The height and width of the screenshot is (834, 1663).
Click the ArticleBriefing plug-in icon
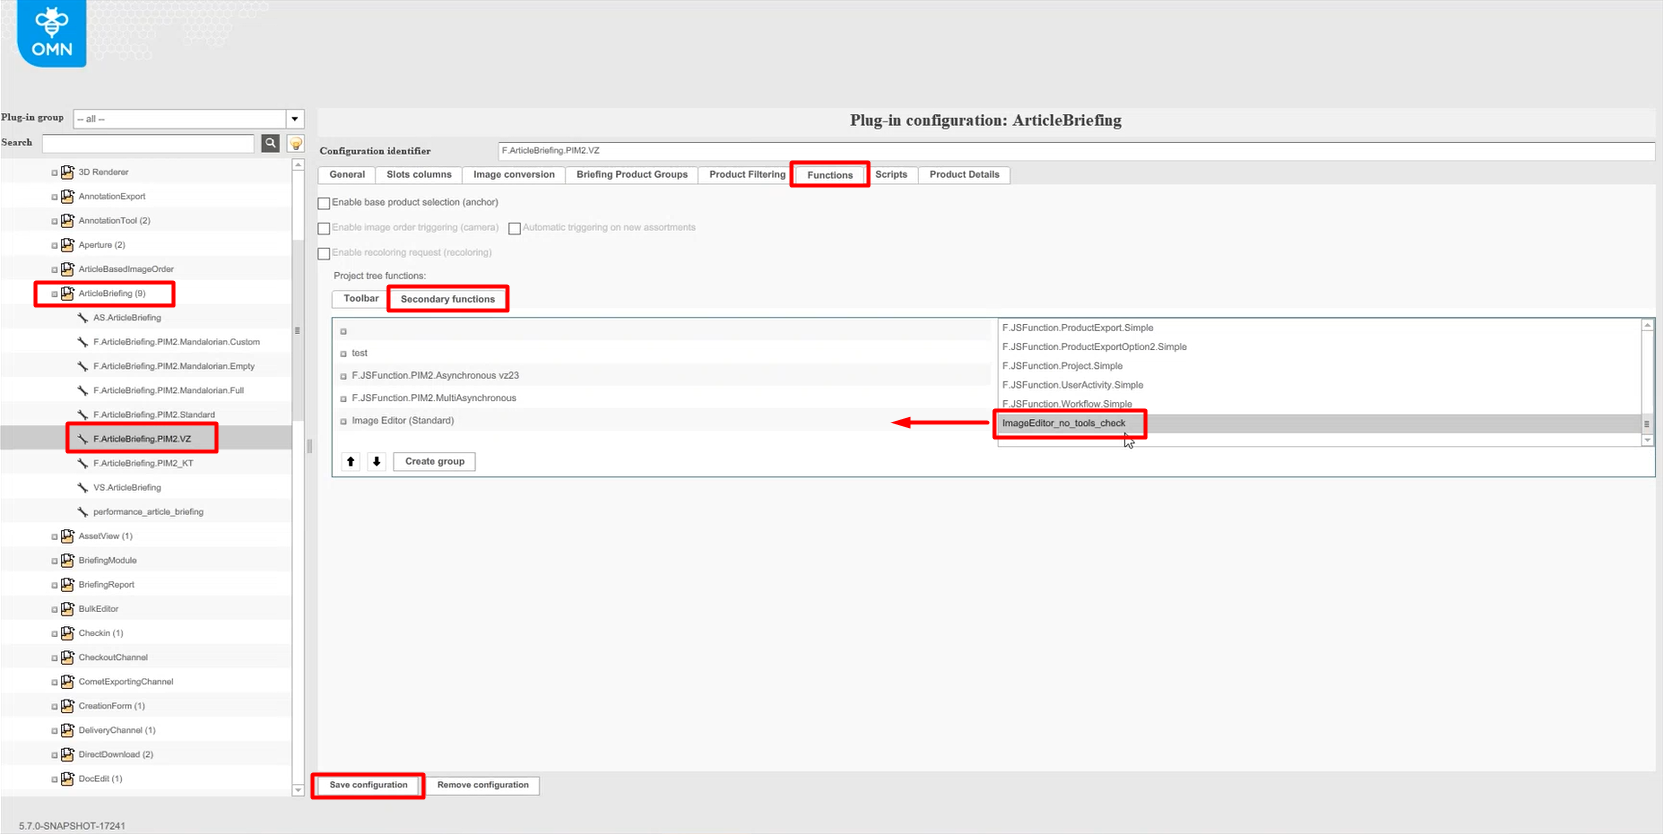pos(68,293)
